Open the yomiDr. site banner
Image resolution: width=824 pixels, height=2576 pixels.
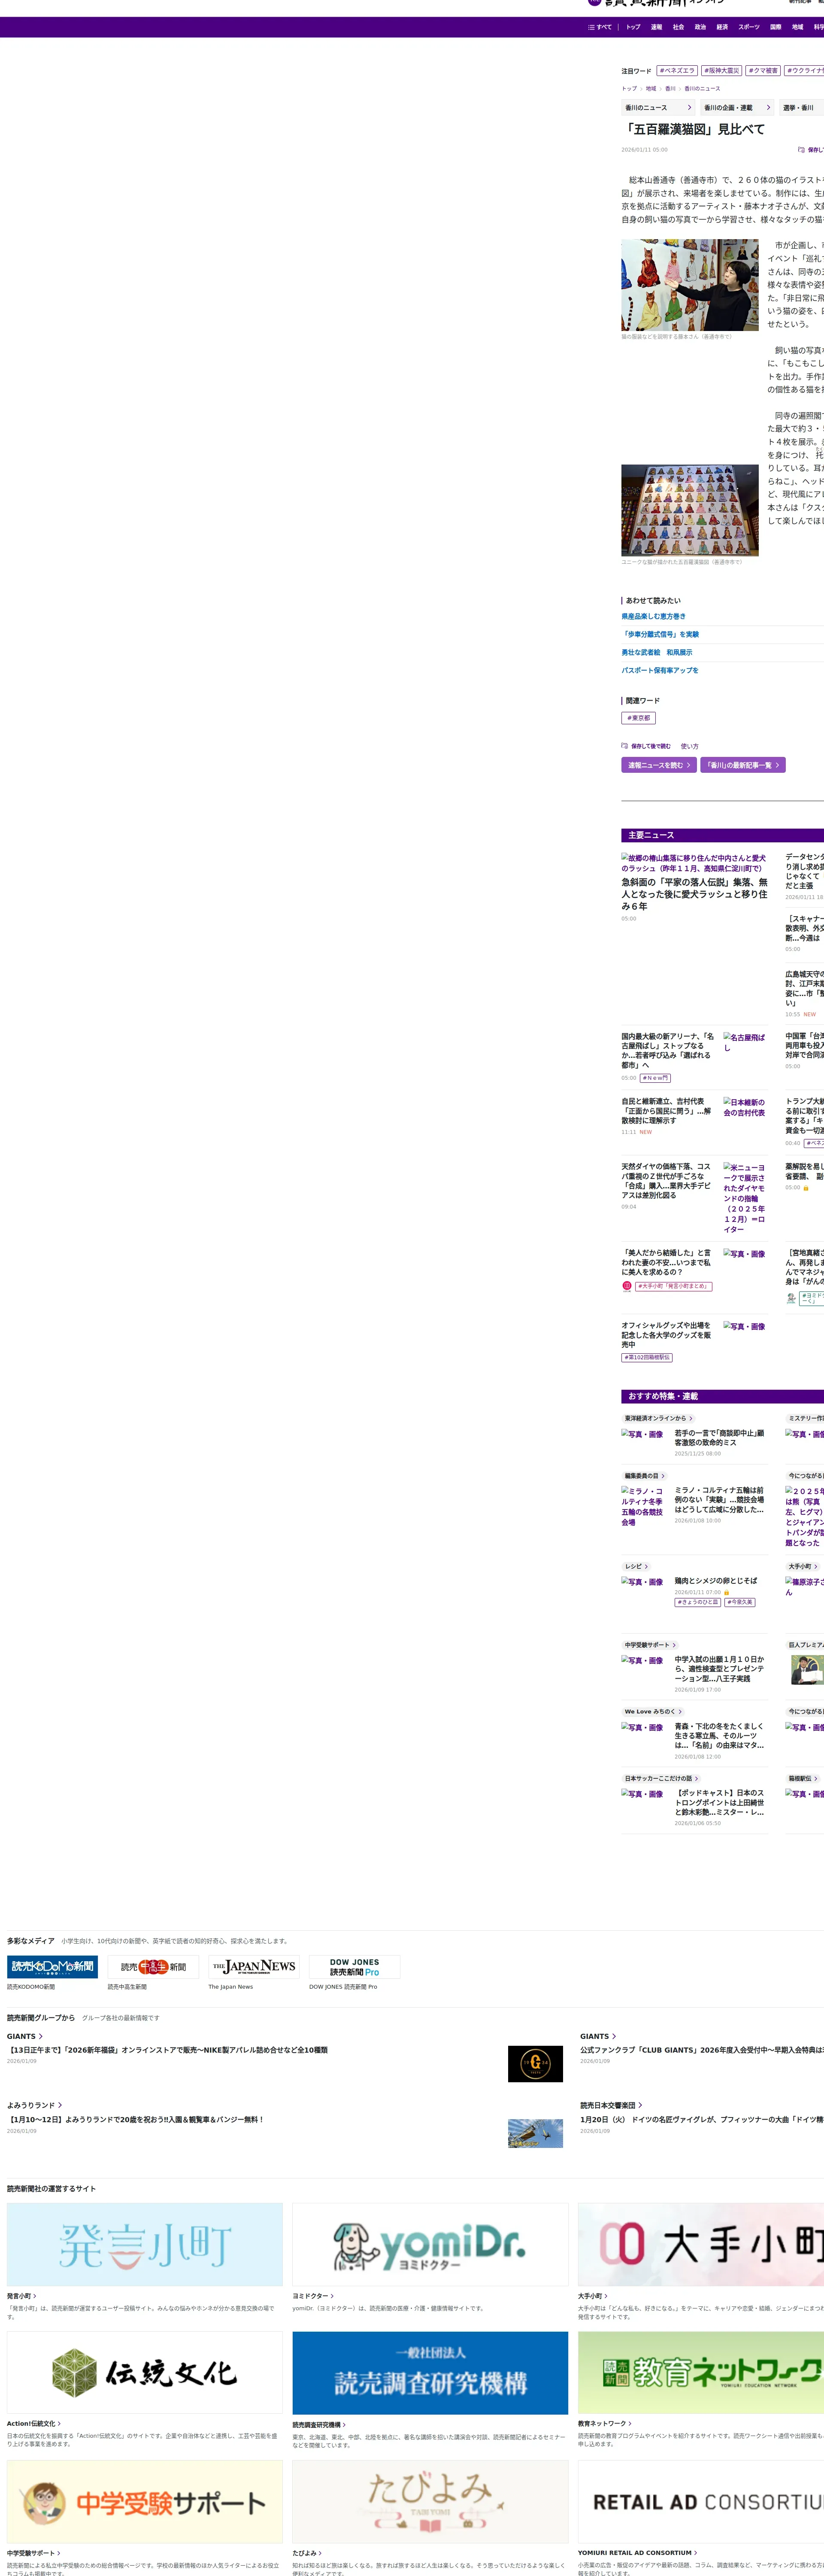point(430,2245)
